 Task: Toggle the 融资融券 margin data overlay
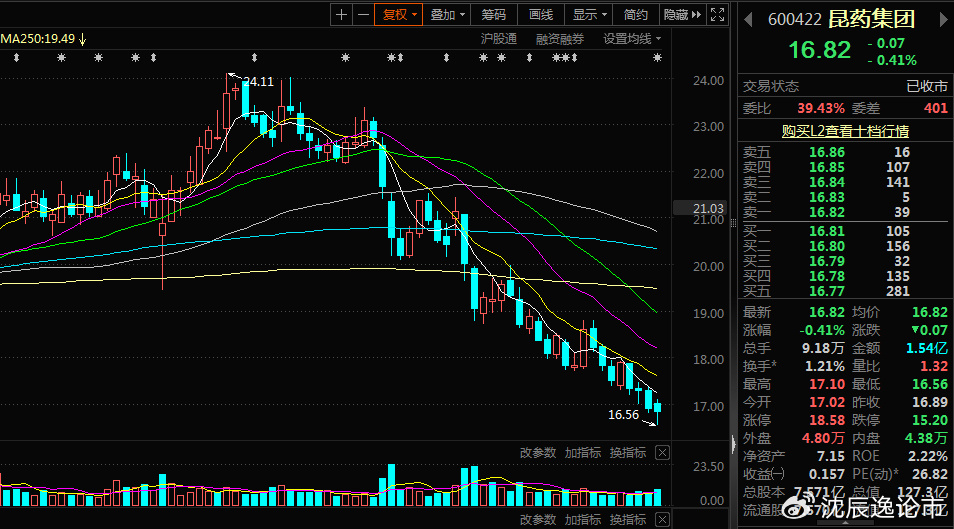pyautogui.click(x=560, y=39)
